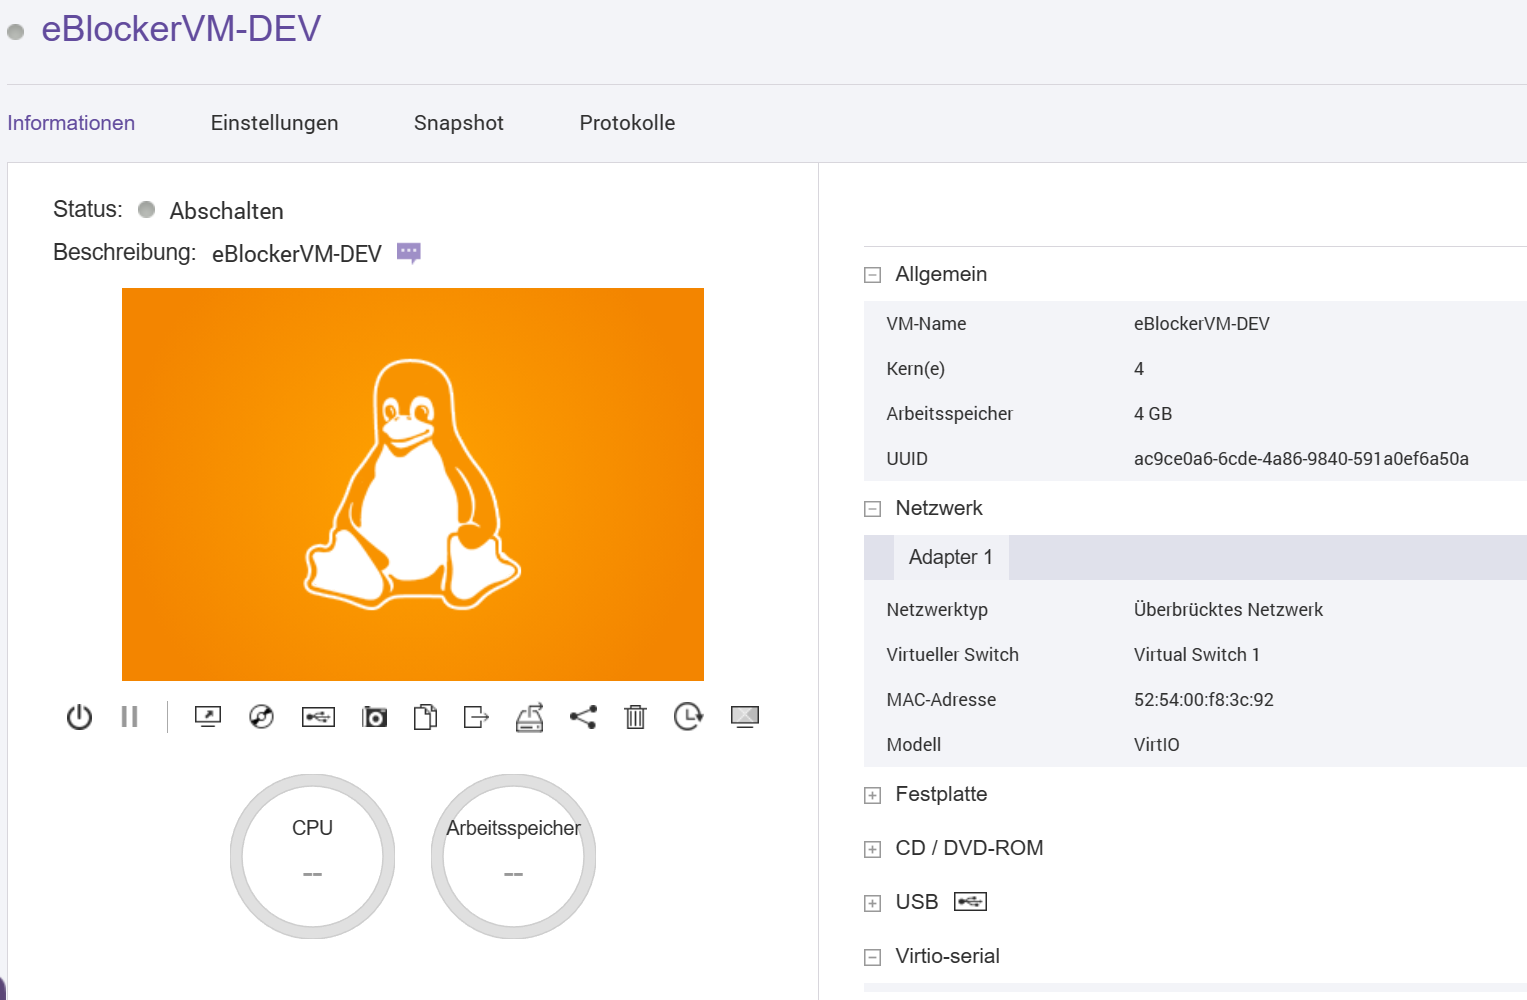1527x1000 pixels.
Task: Click the migrate drive icon with arrow
Action: tap(530, 717)
